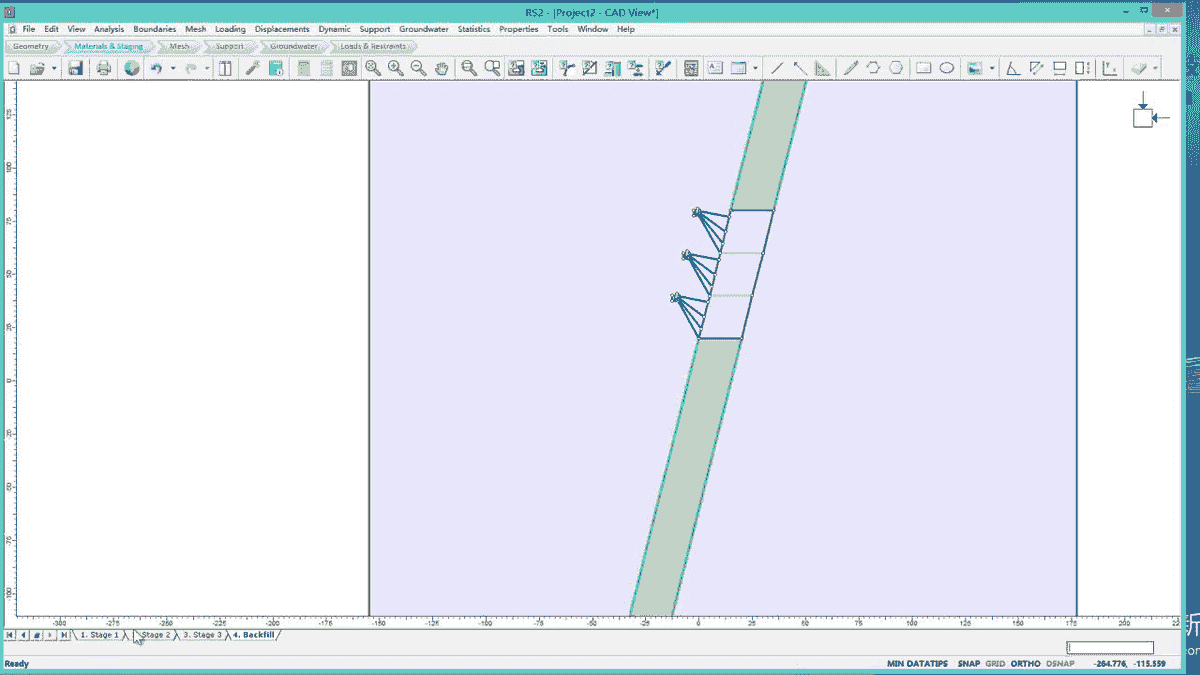Select the line drawing tool
This screenshot has height=675, width=1200.
coord(777,68)
